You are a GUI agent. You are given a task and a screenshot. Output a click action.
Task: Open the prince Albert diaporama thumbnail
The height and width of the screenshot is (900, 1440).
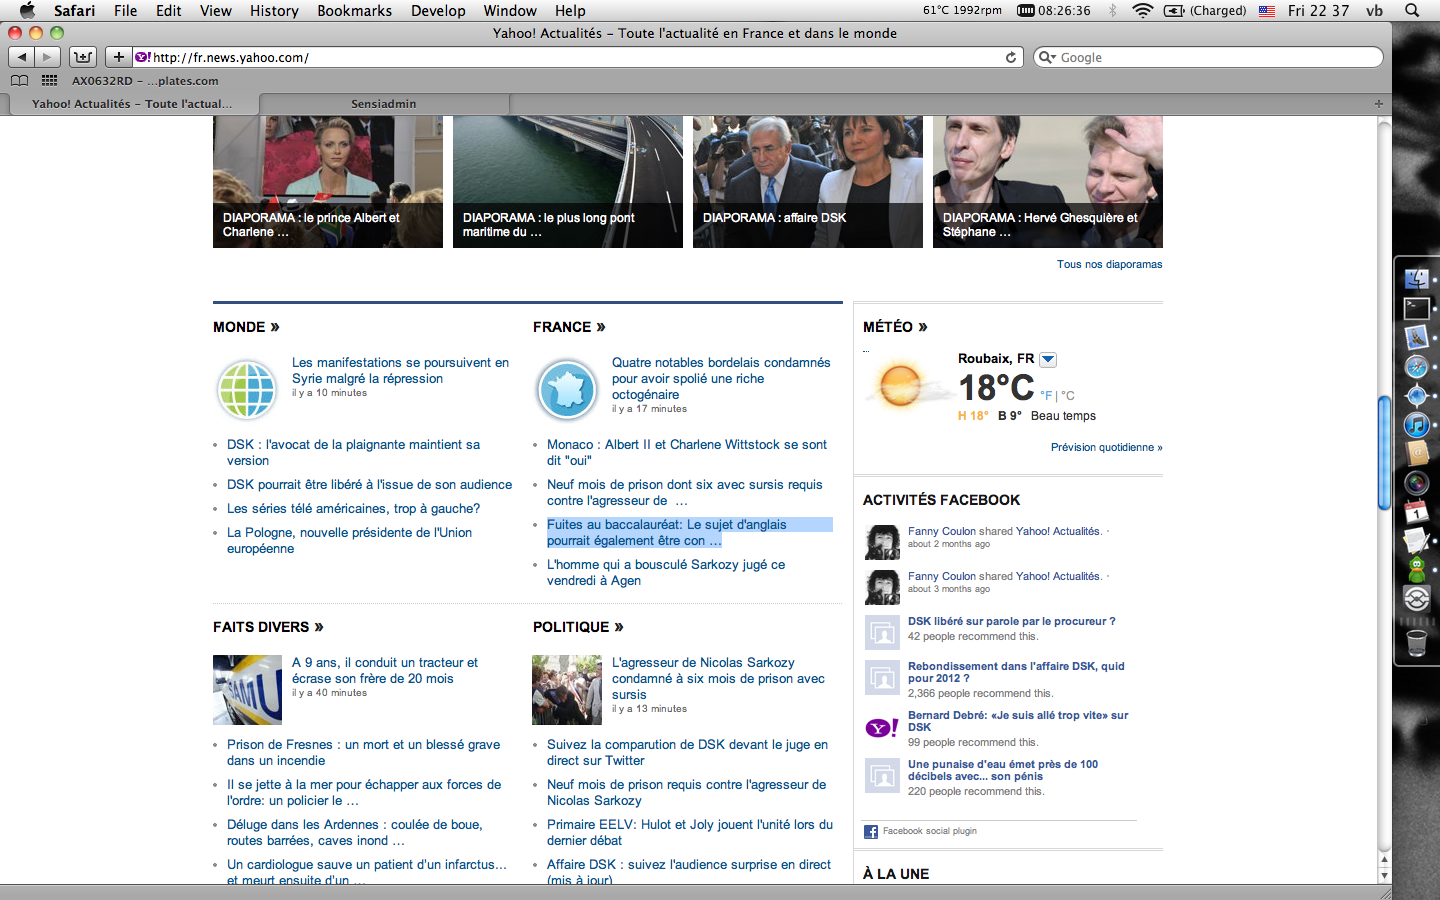(328, 182)
